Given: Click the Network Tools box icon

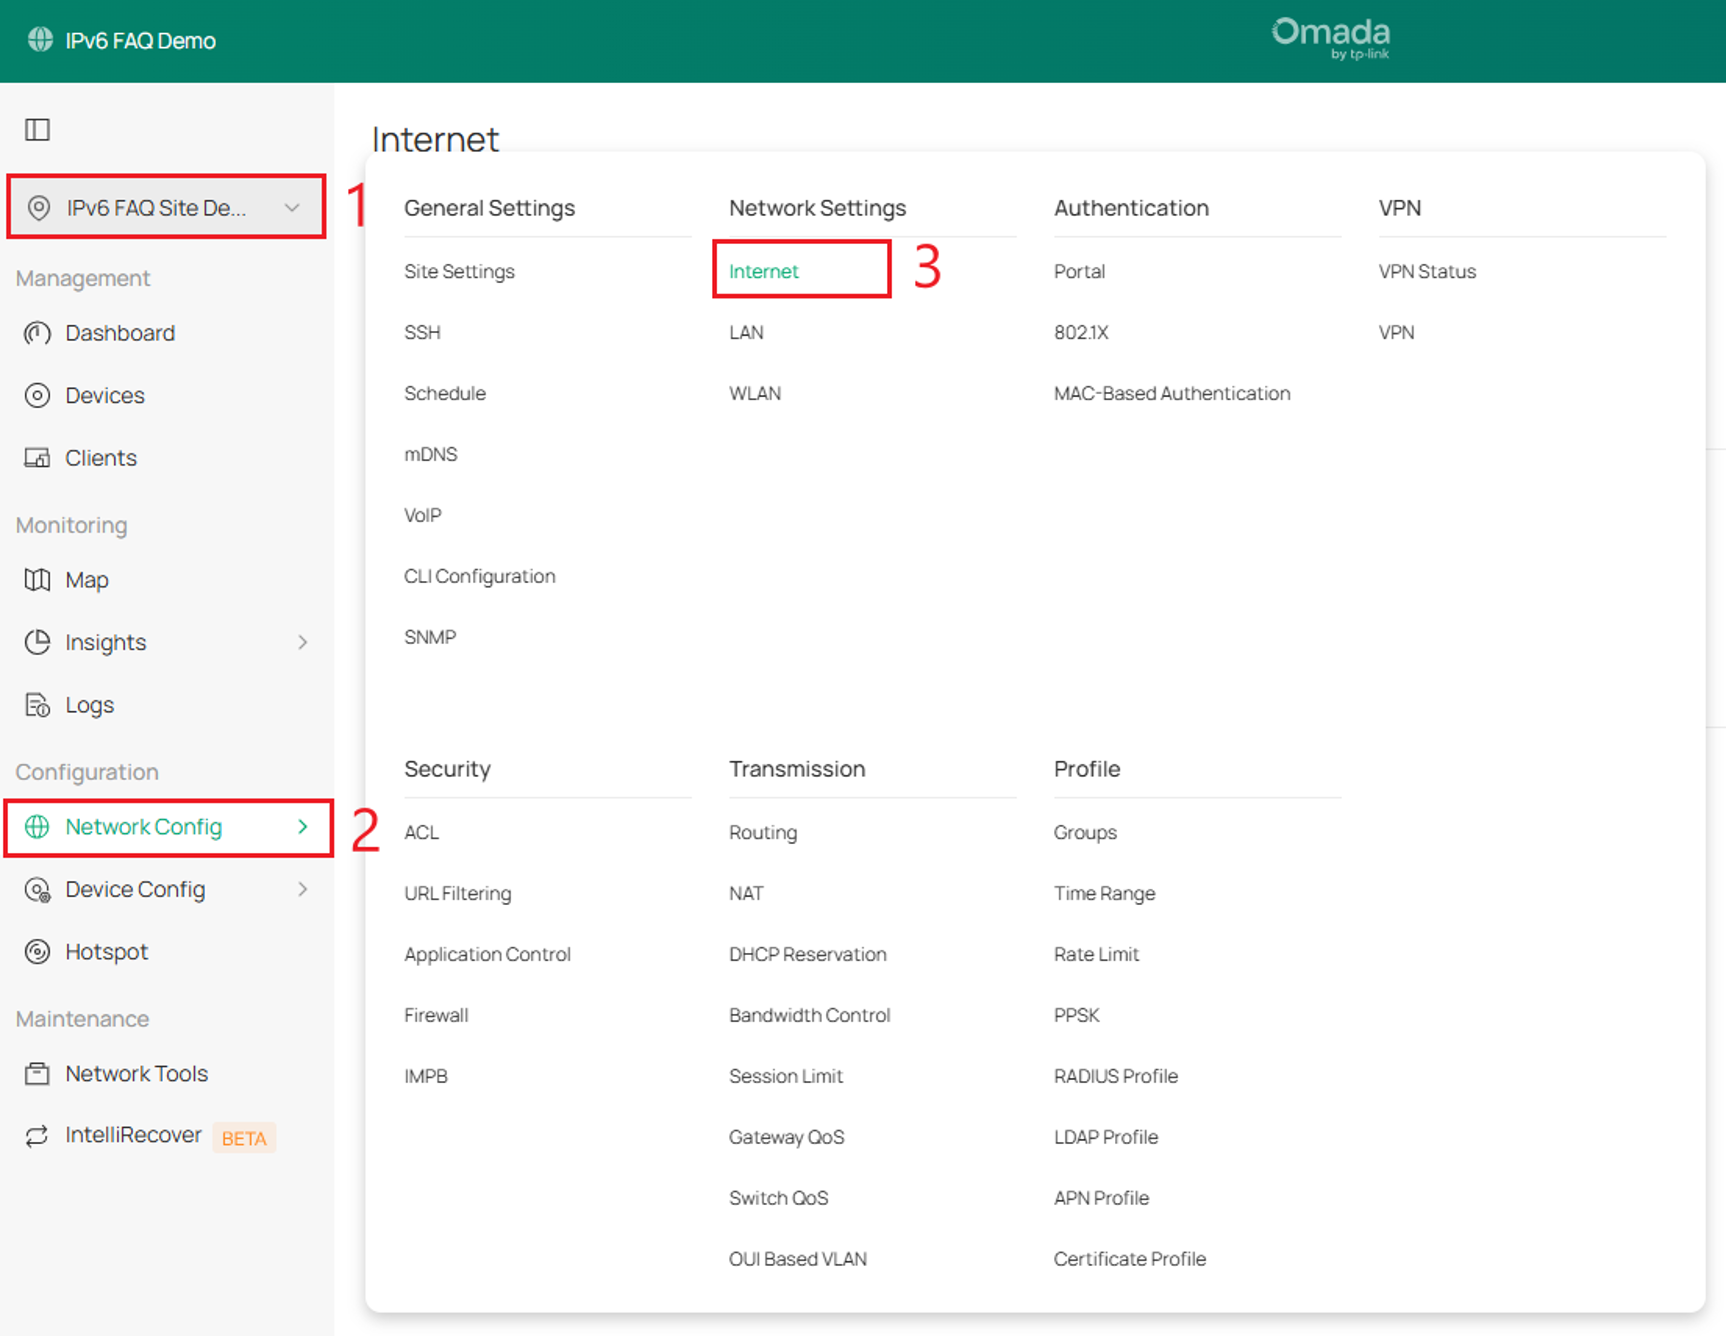Looking at the screenshot, I should [37, 1074].
